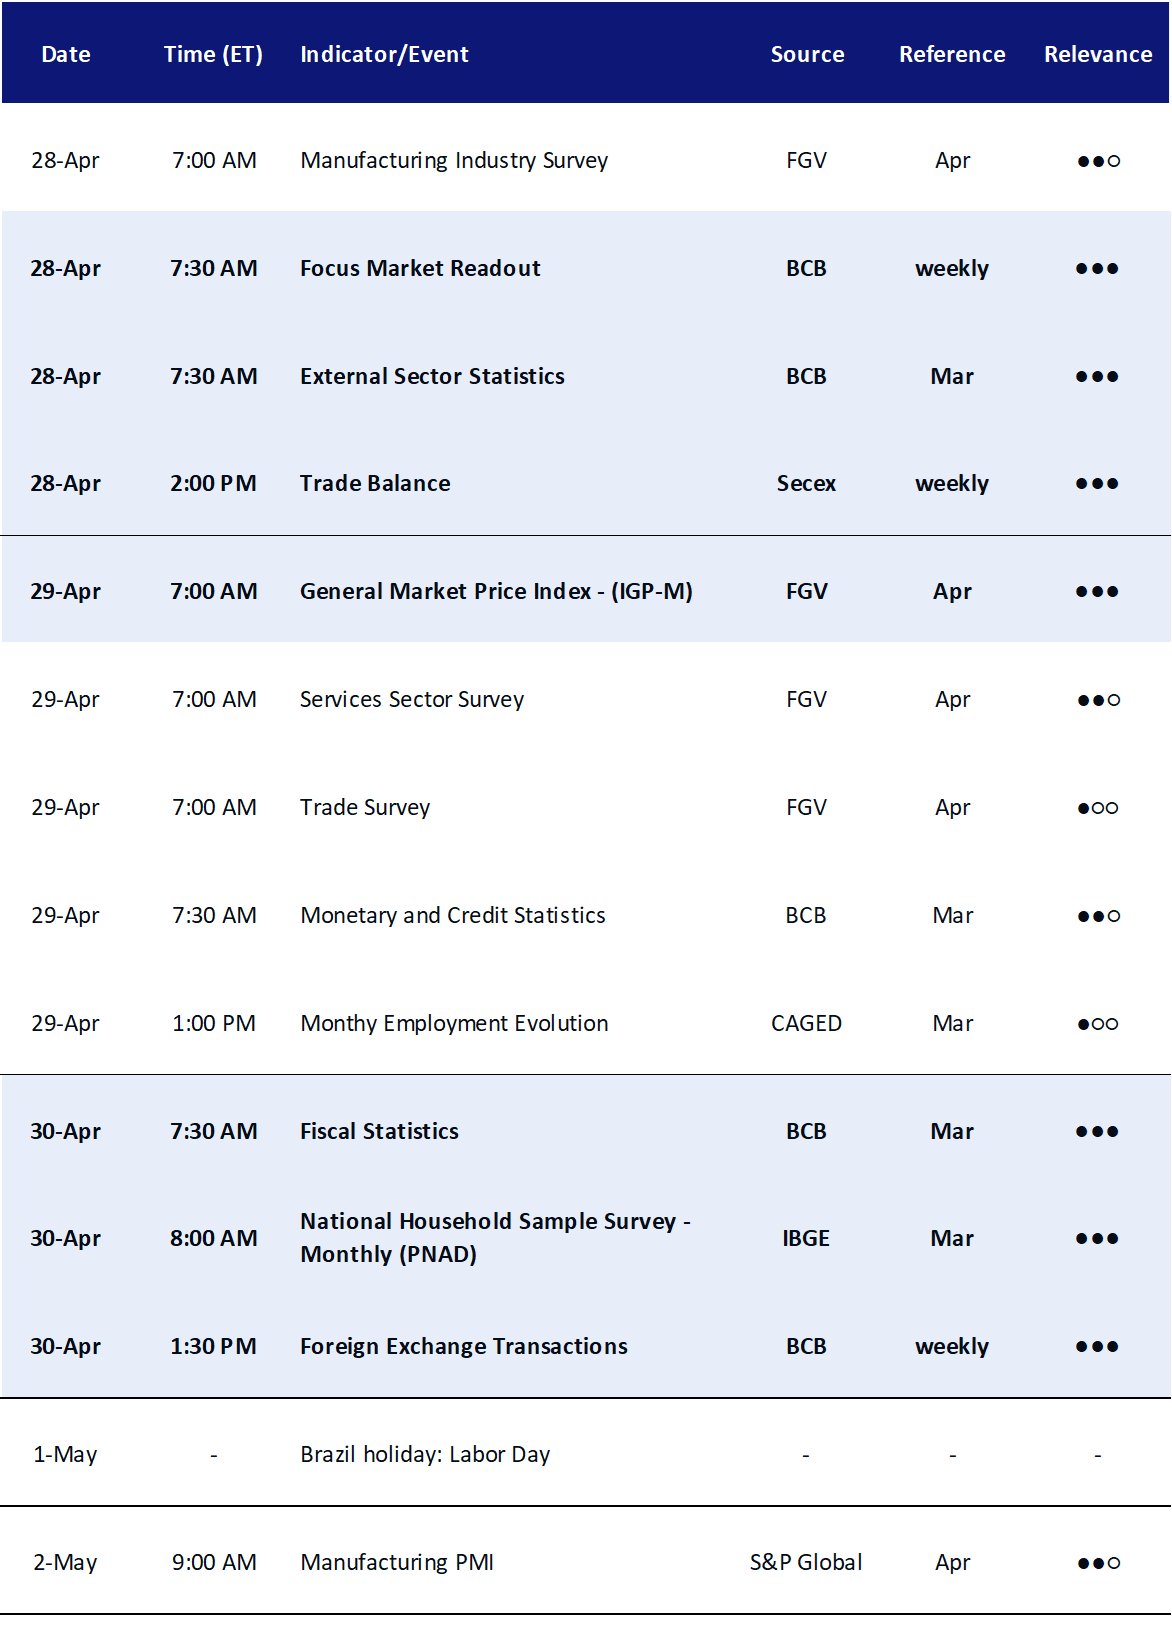This screenshot has height=1627, width=1172.
Task: Click relevance dots for Foreign Exchange Transactions
Action: click(1097, 1347)
